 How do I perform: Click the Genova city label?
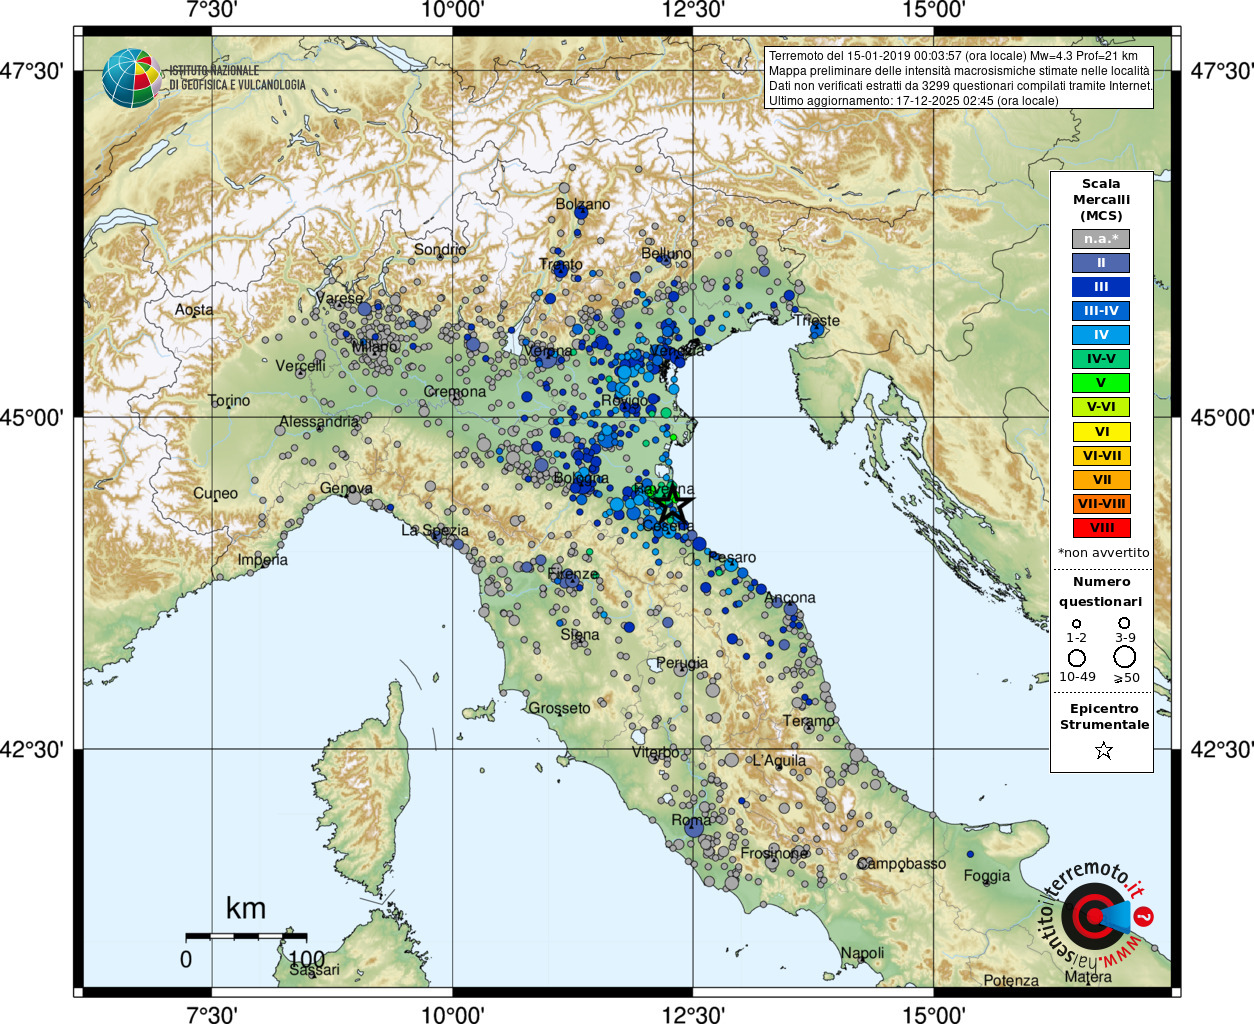click(x=346, y=488)
